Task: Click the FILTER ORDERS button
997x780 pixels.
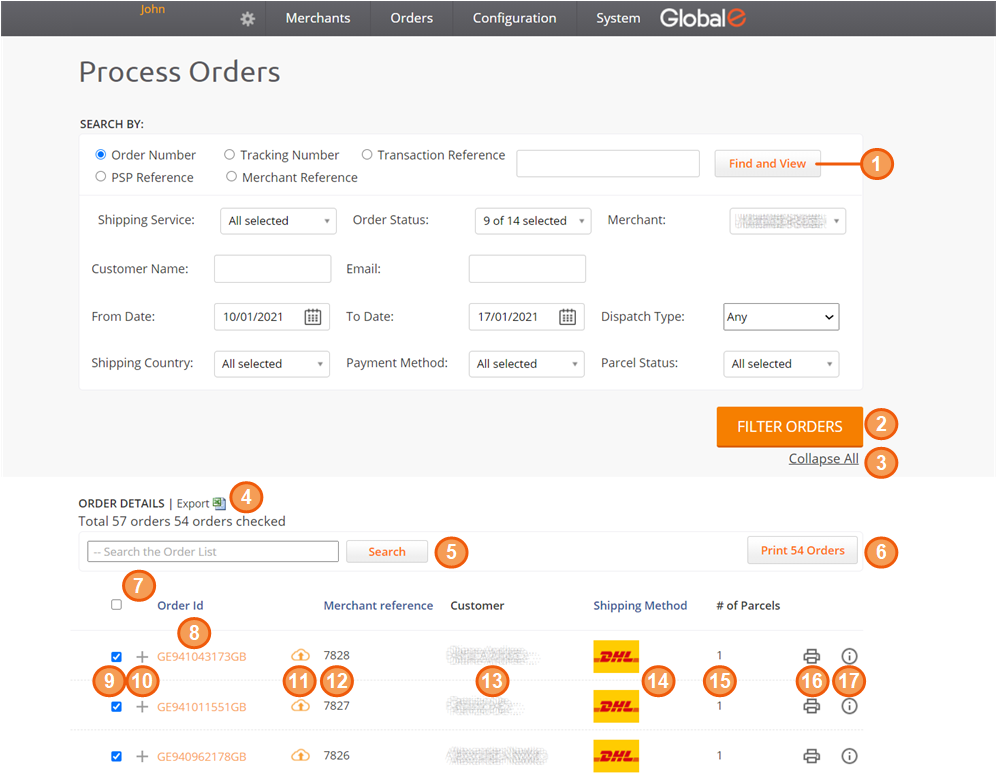Action: tap(789, 427)
